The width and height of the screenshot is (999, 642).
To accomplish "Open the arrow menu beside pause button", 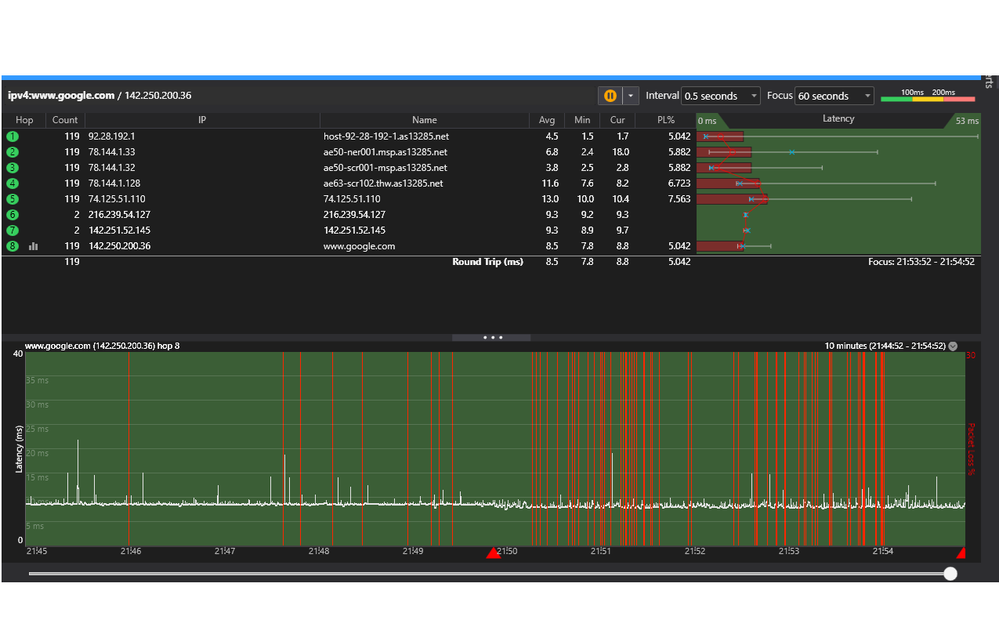I will tap(630, 96).
